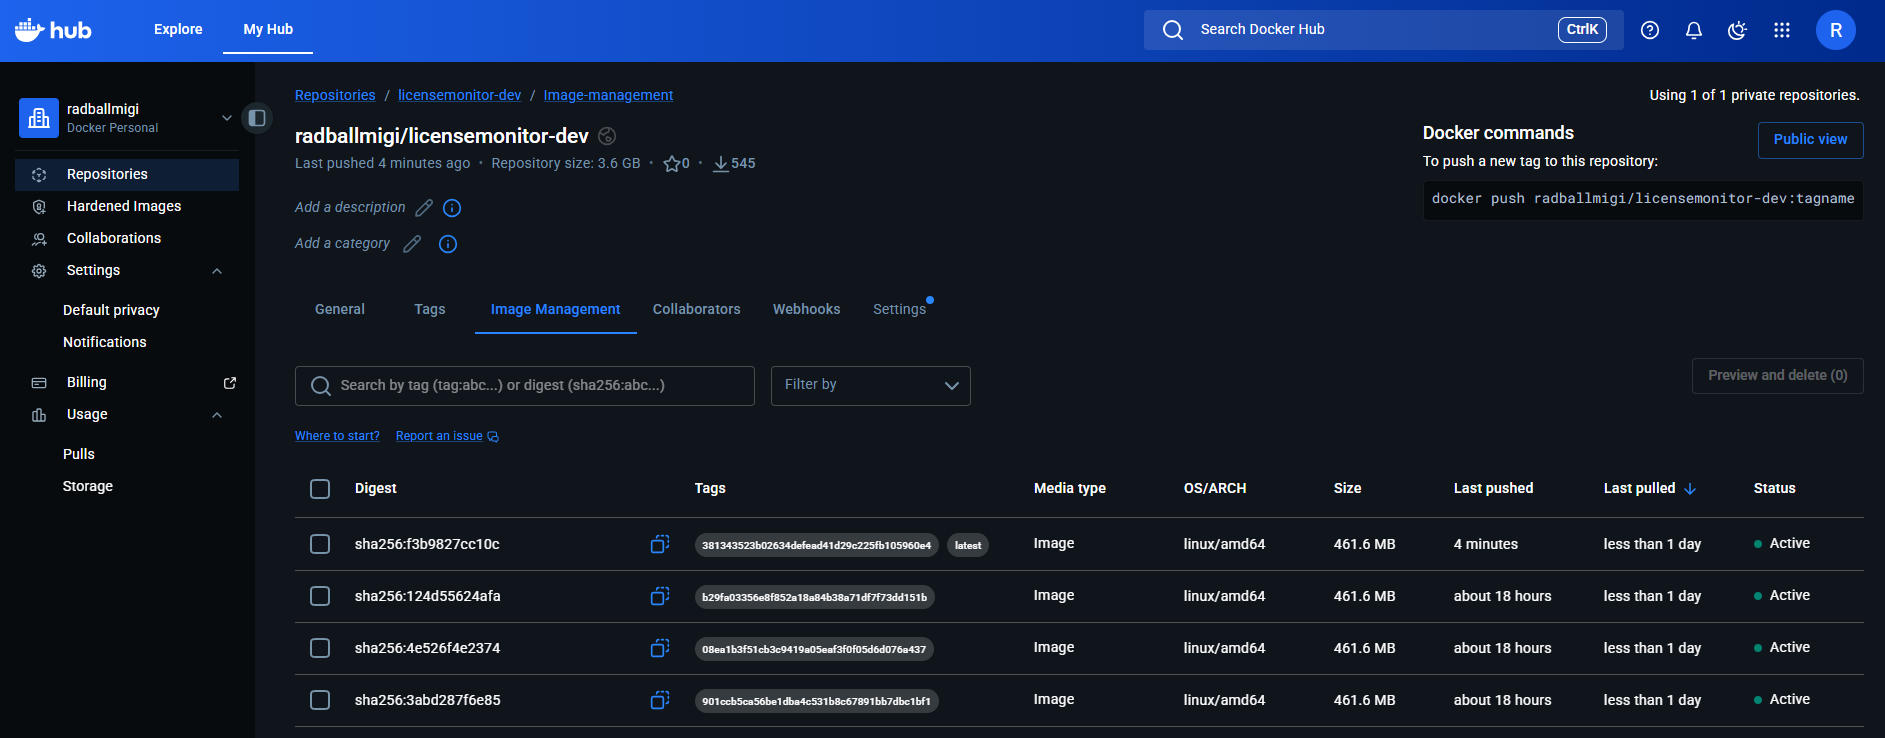
Task: Edit category with pencil icon
Action: [412, 243]
